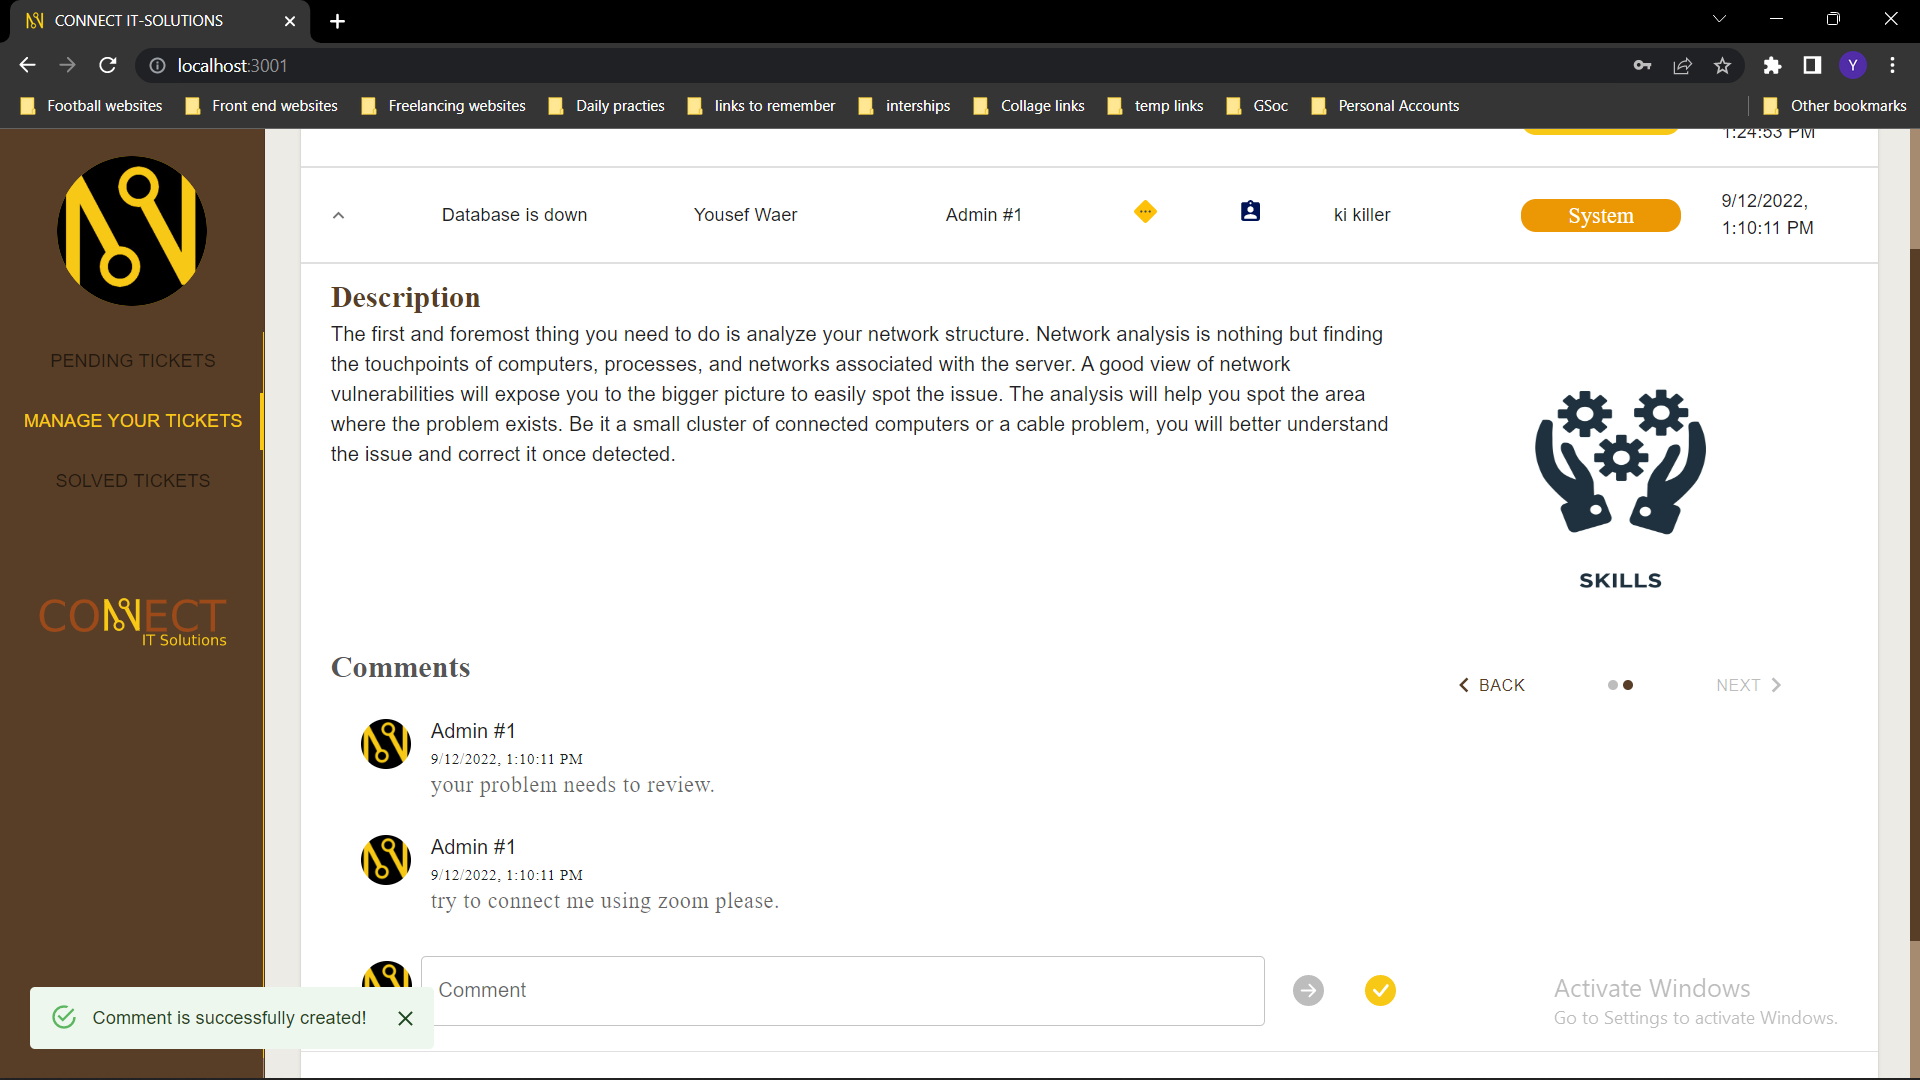
Task: Click the send comment arrow icon
Action: [1308, 990]
